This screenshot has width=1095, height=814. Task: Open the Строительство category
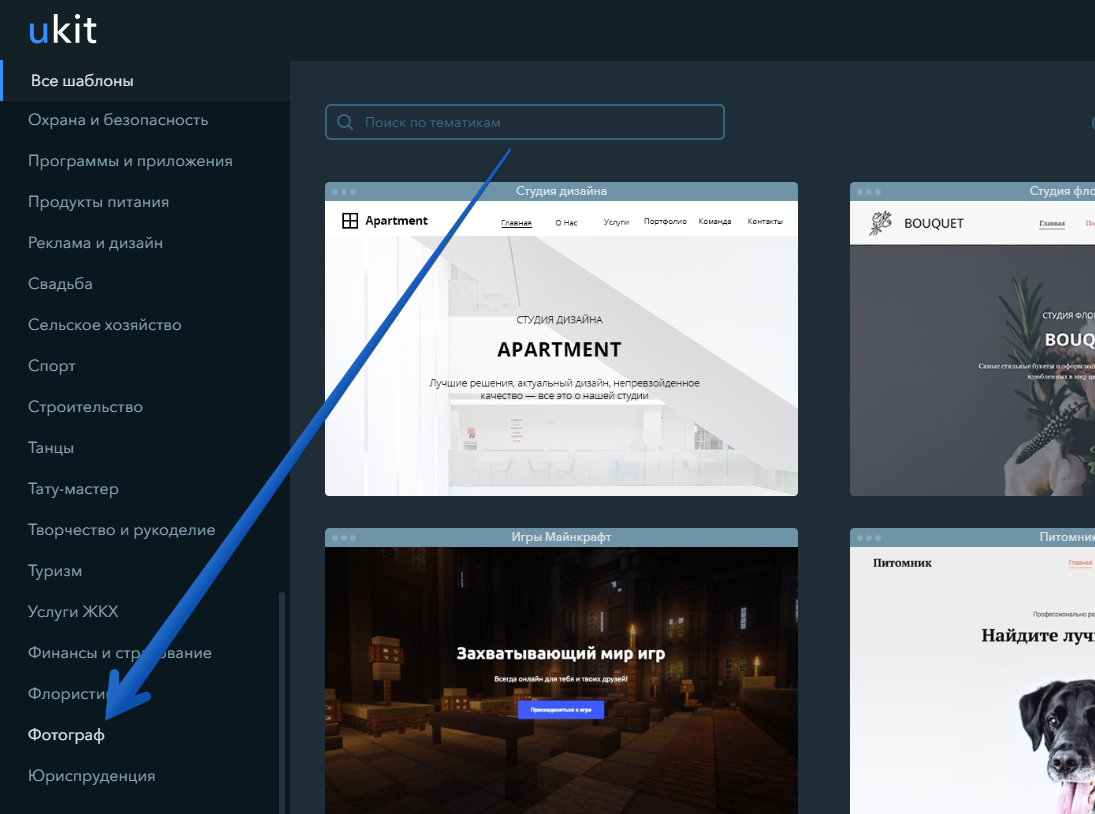85,407
